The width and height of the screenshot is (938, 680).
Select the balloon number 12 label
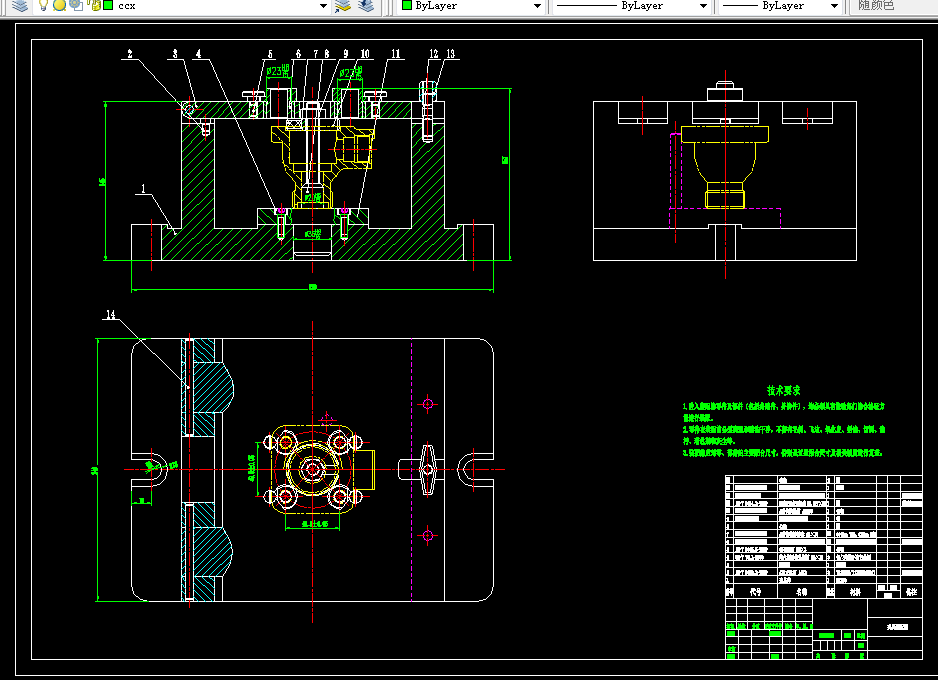click(x=434, y=54)
